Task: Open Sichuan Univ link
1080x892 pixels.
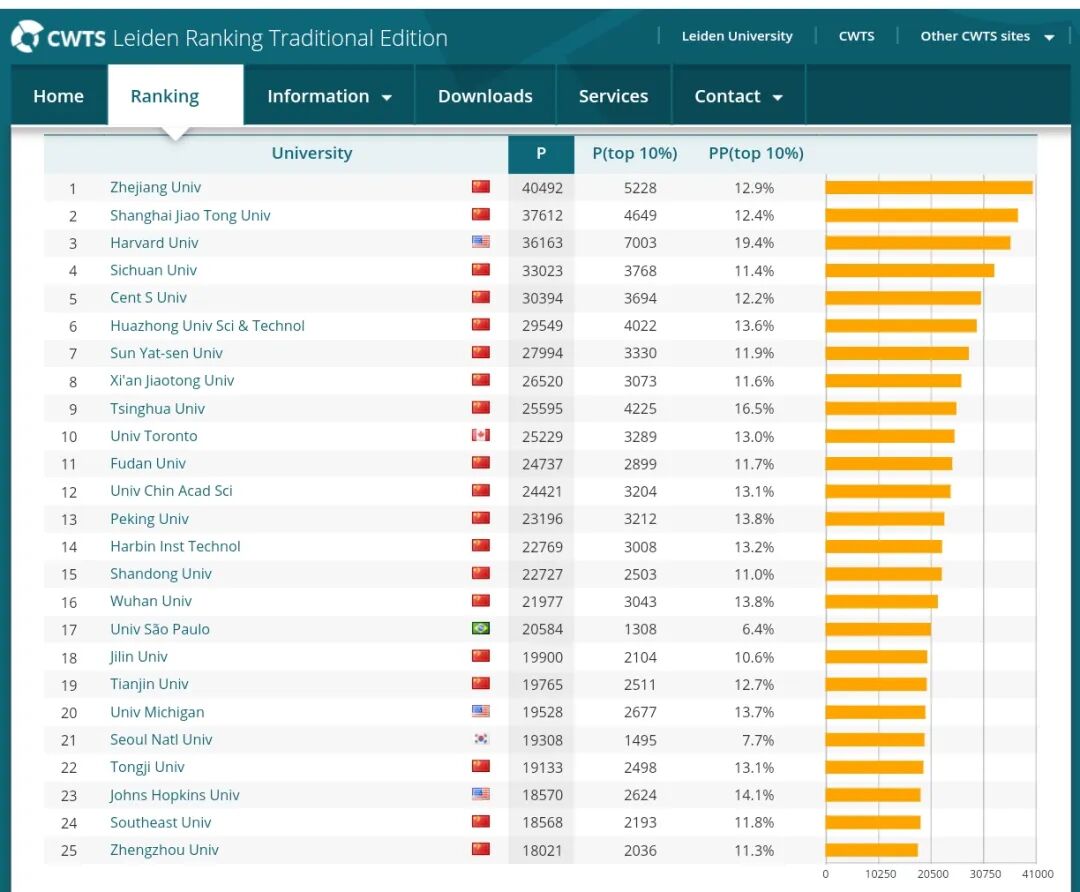Action: pyautogui.click(x=154, y=270)
